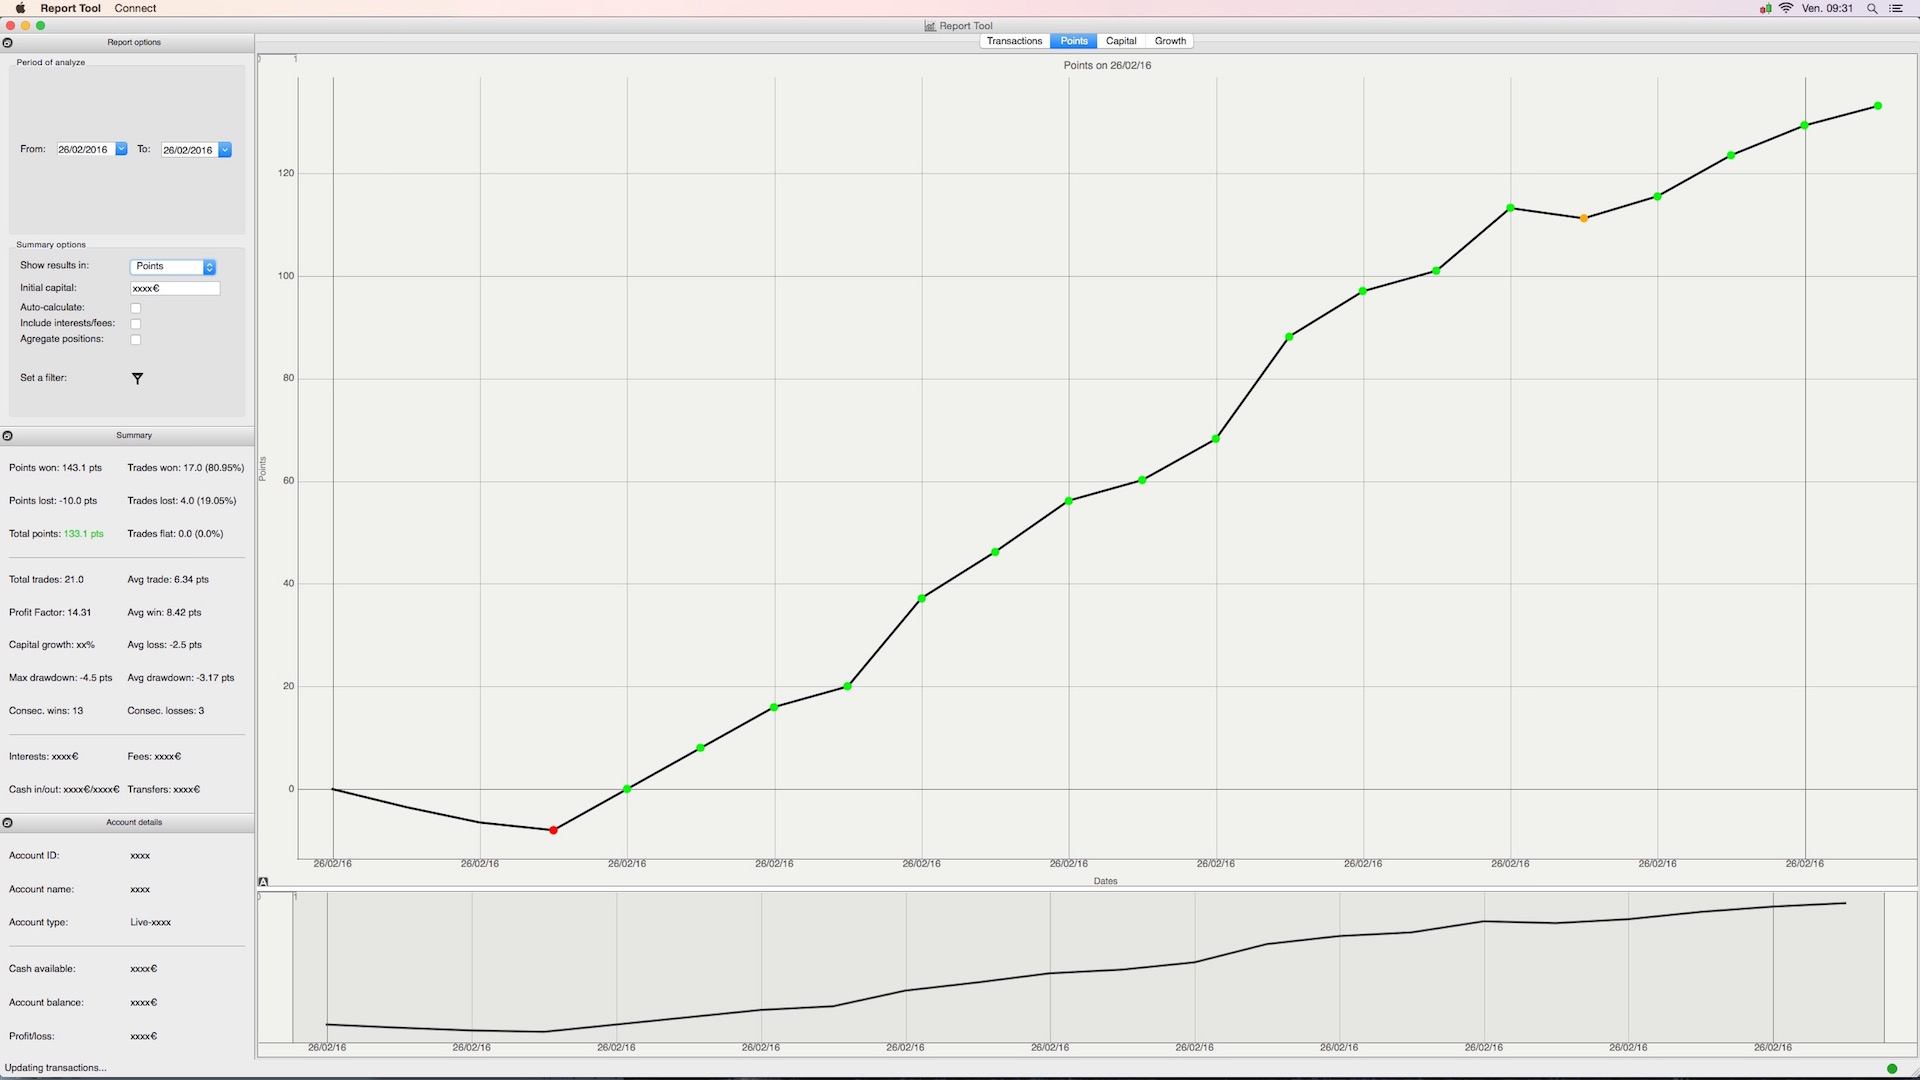1920x1080 pixels.
Task: Switch to the Transactions tab
Action: [1014, 41]
